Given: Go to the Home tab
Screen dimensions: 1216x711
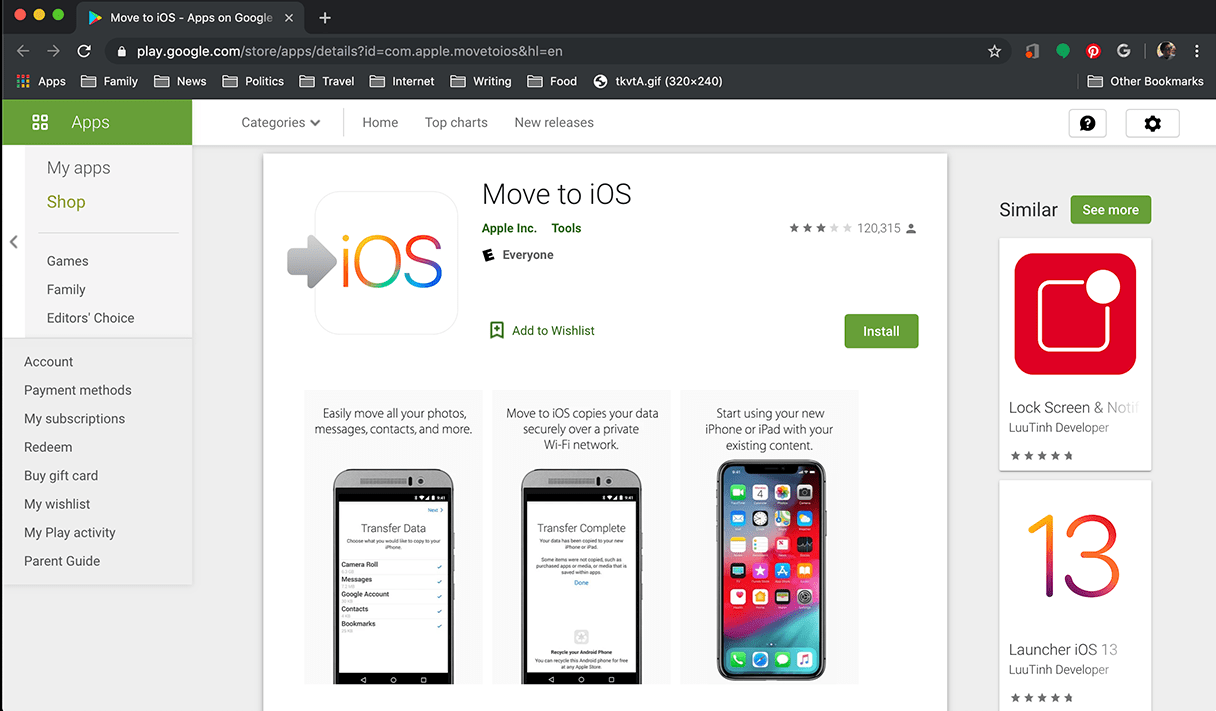Looking at the screenshot, I should (x=380, y=123).
